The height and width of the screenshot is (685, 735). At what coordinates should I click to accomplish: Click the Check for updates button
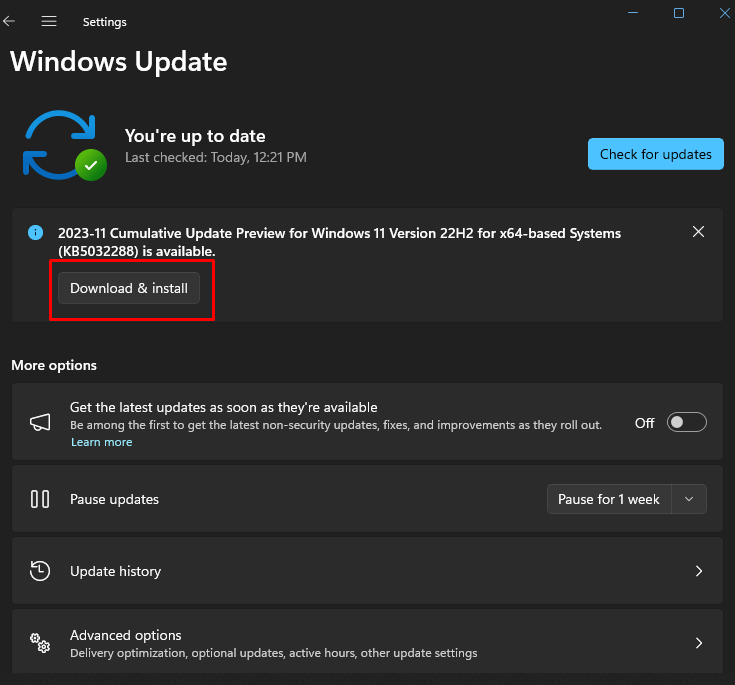click(x=655, y=154)
